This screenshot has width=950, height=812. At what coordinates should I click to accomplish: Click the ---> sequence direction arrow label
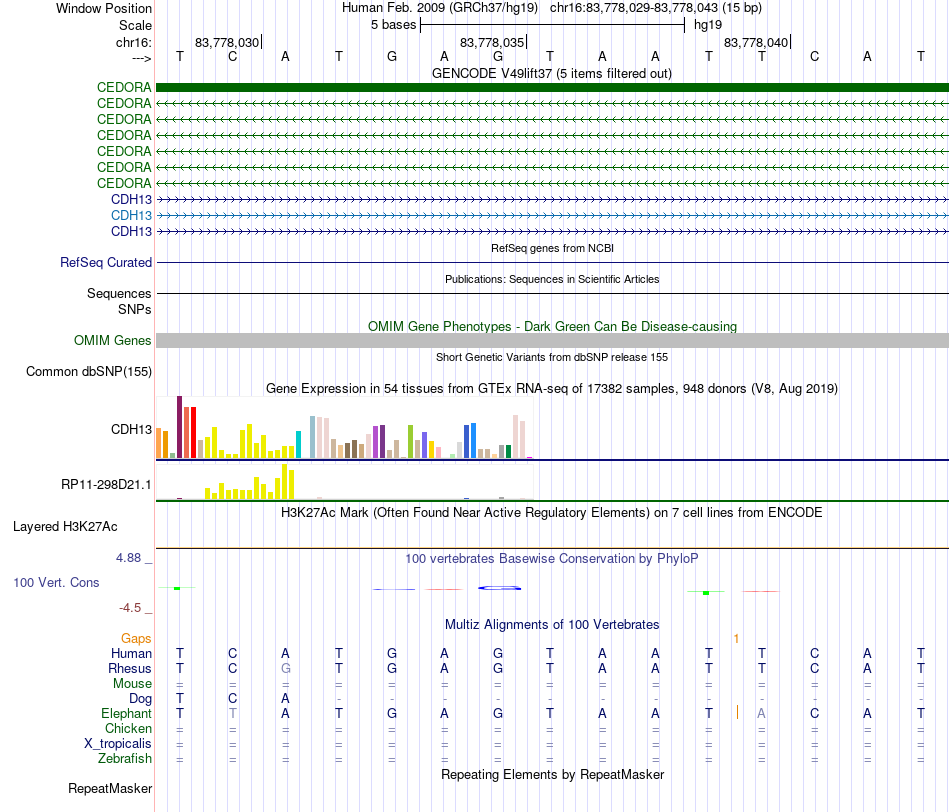[141, 58]
